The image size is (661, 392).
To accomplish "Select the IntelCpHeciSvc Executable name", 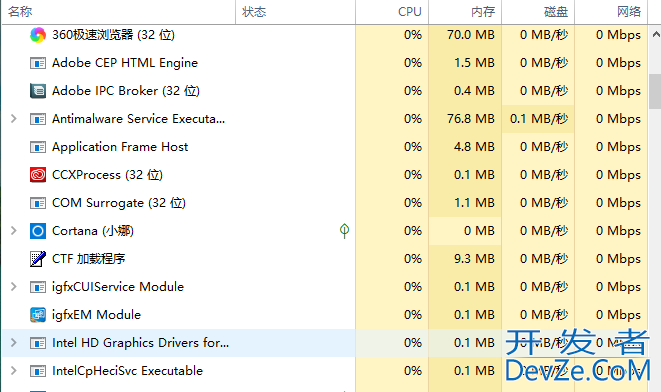I will [x=127, y=371].
